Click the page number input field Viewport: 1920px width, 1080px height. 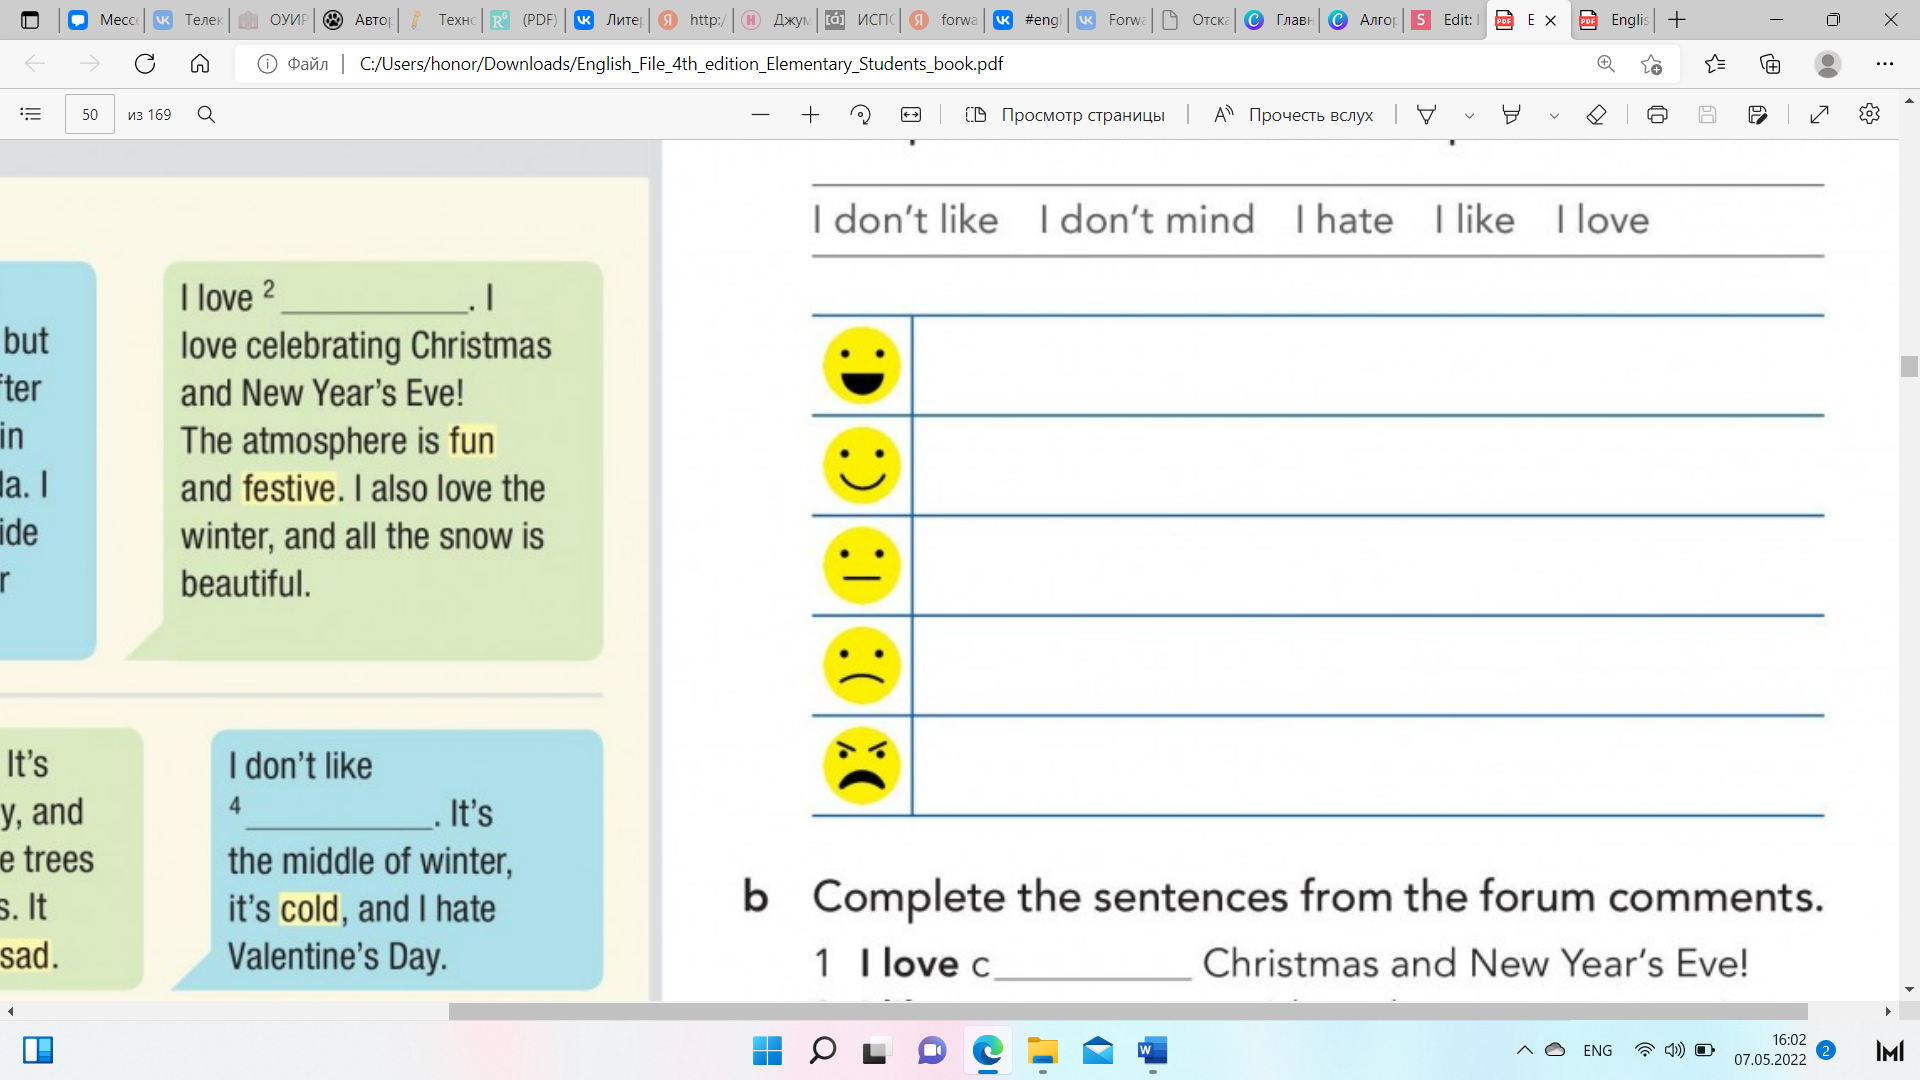pos(90,114)
